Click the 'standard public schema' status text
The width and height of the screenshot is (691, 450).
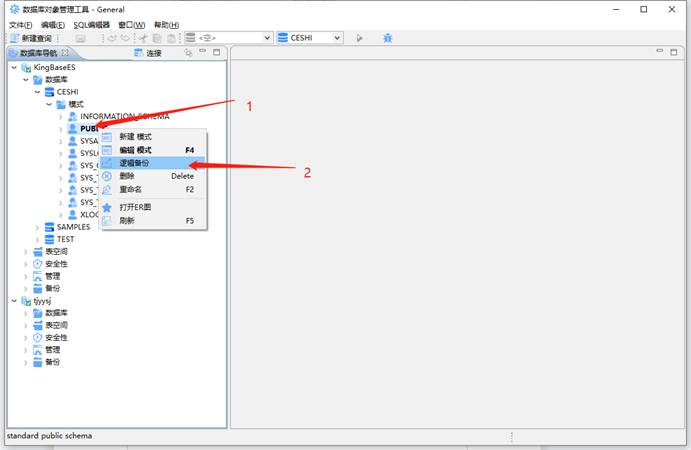pyautogui.click(x=49, y=436)
